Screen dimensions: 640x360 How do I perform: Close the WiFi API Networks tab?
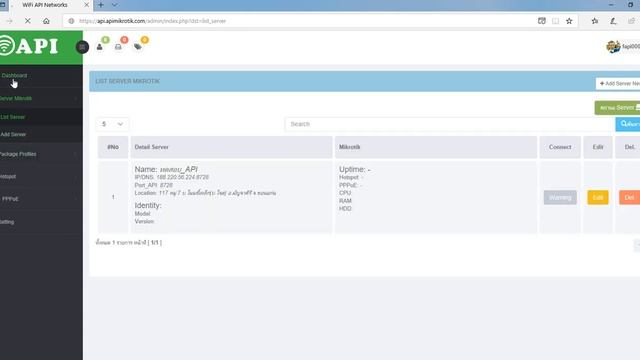[87, 5]
